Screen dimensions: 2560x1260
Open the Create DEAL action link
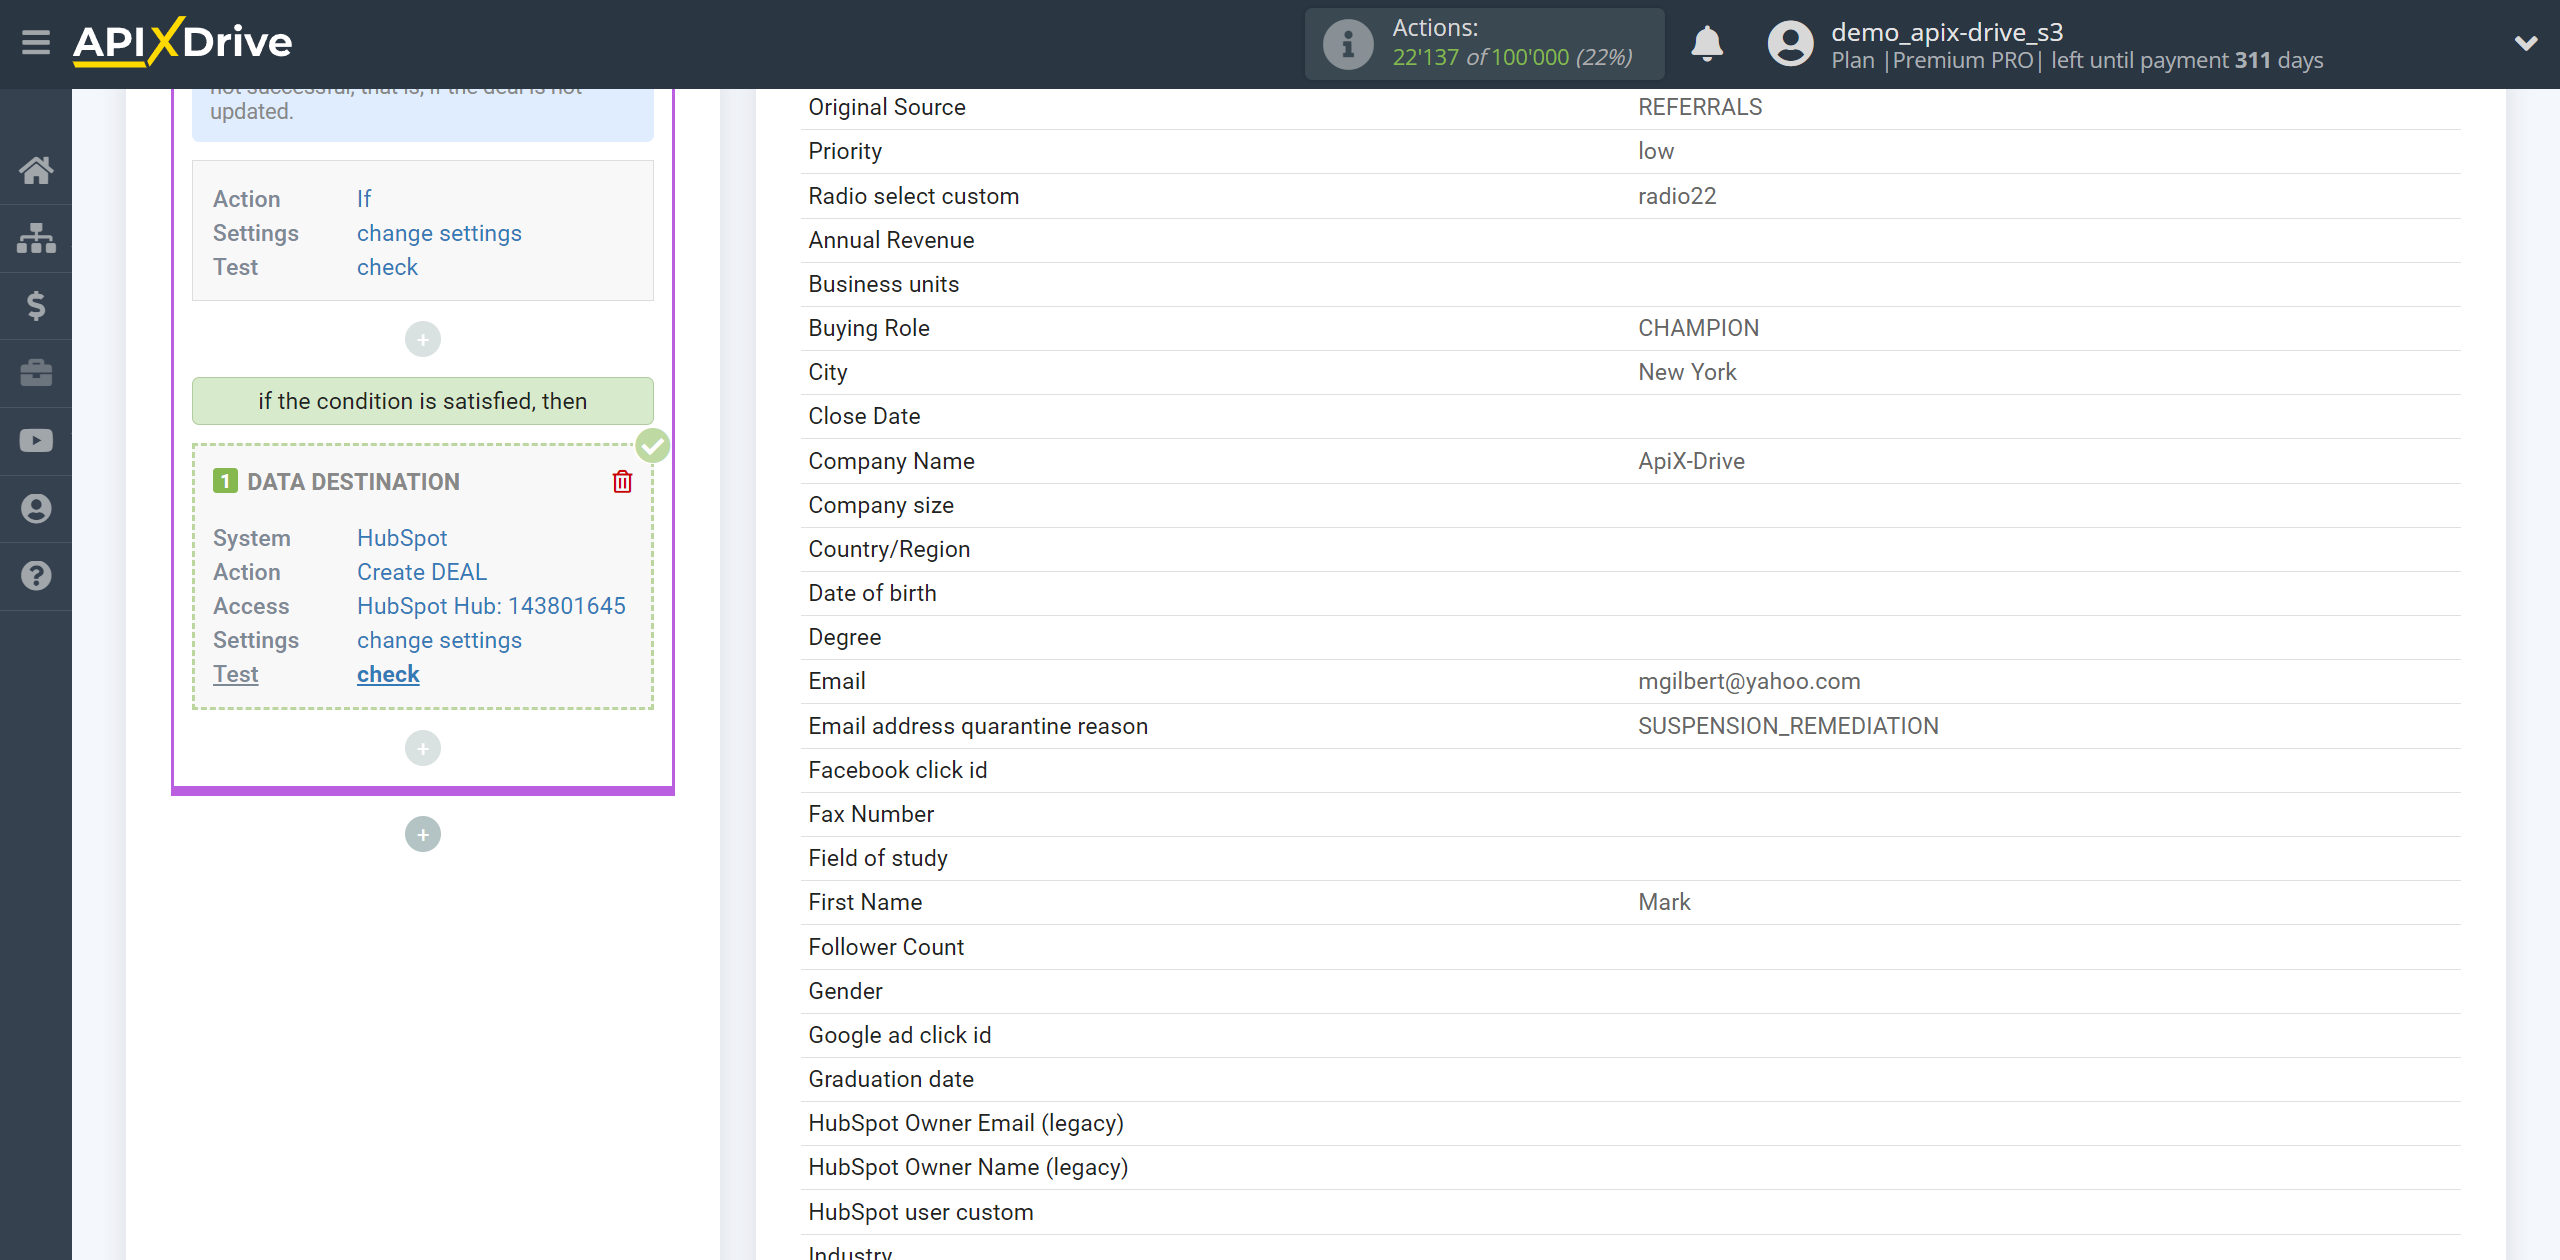coord(422,572)
